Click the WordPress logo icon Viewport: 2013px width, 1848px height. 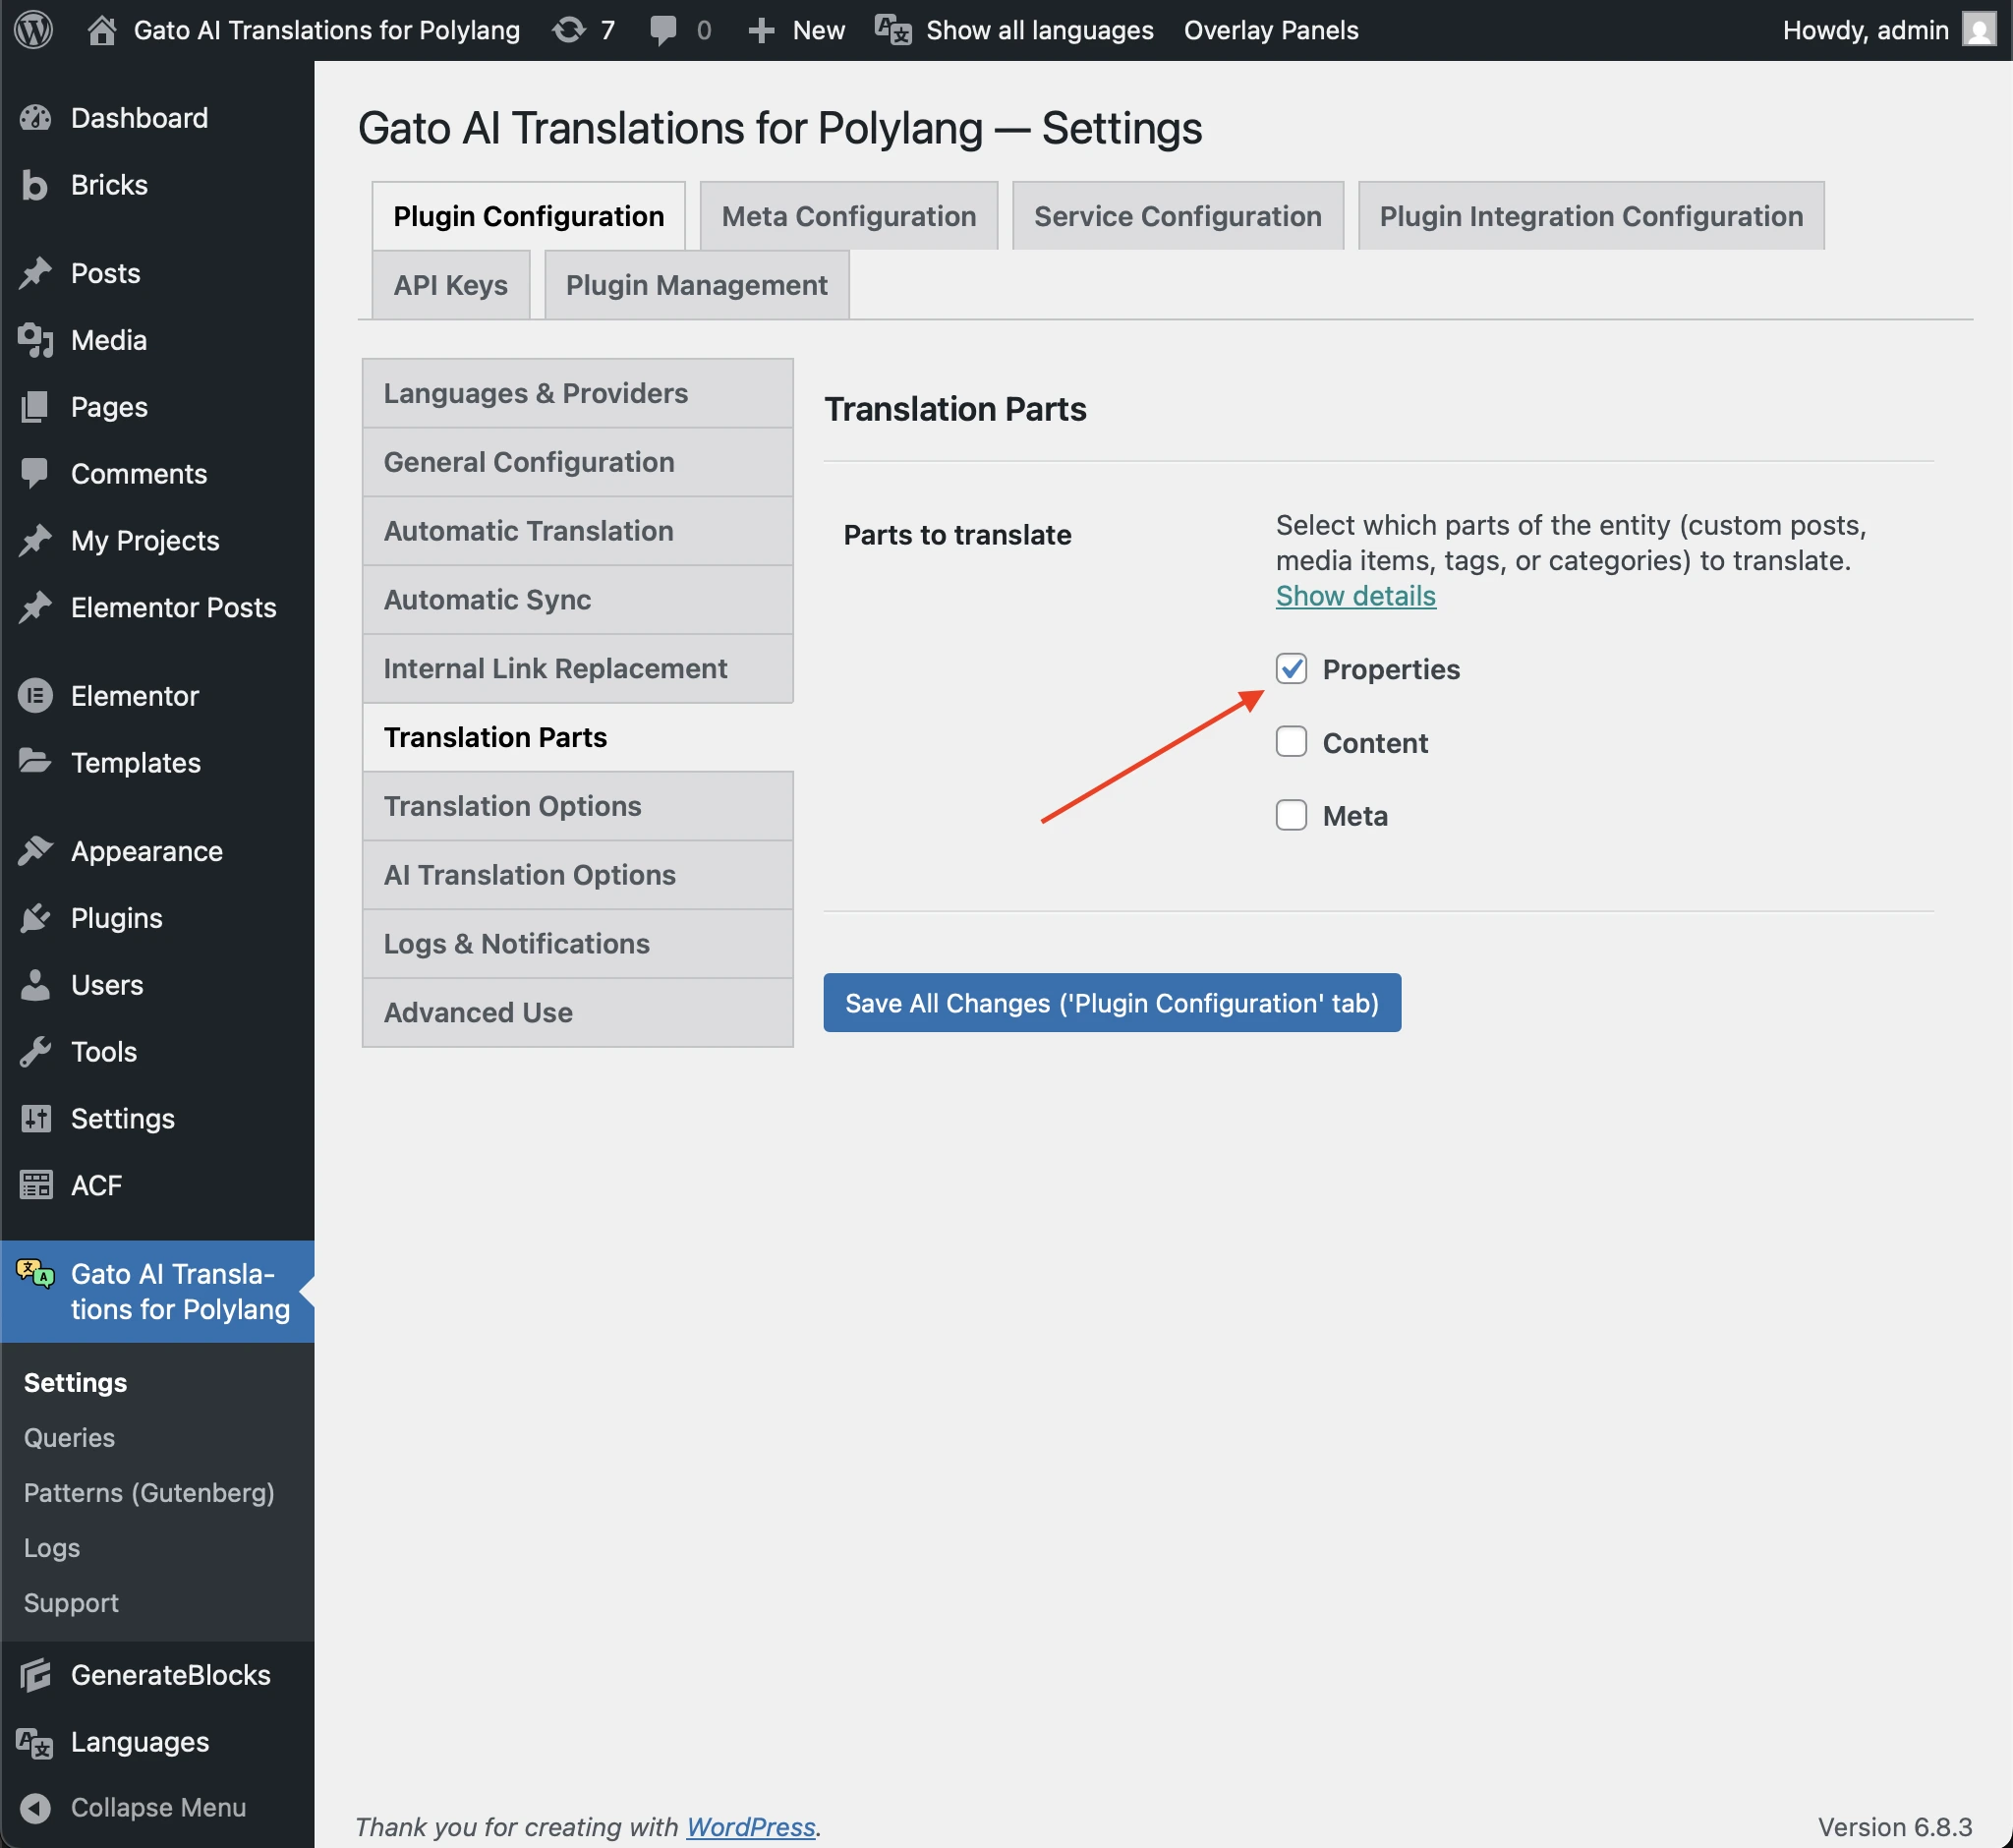(34, 30)
